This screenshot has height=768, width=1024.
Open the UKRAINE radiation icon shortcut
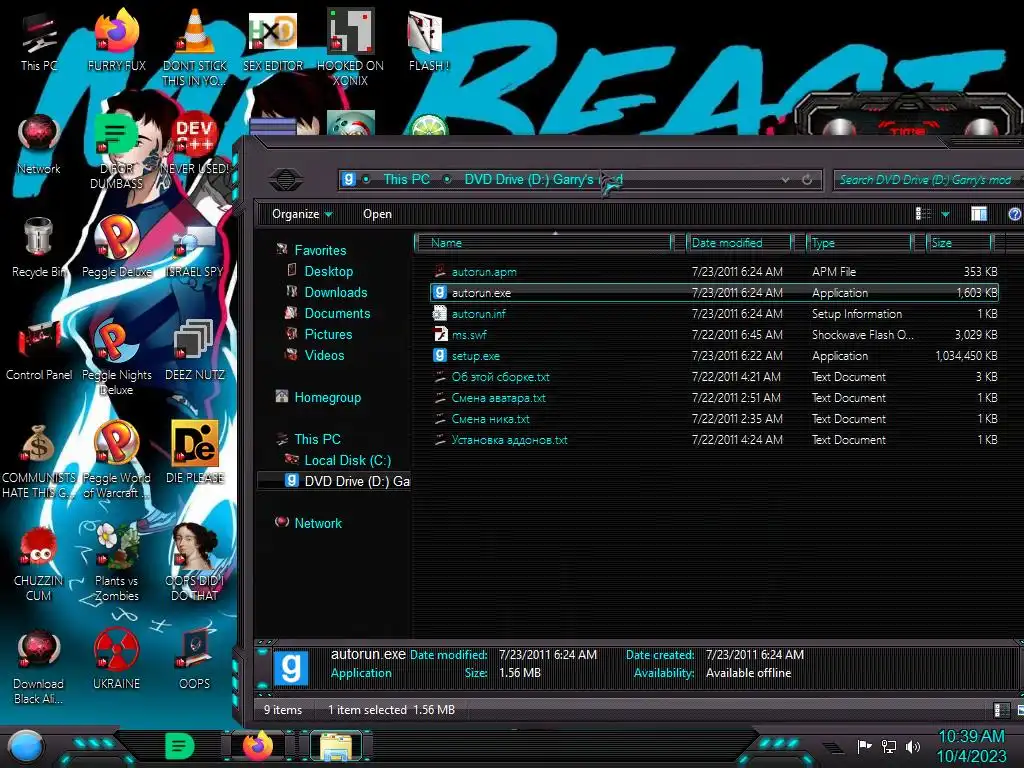click(116, 660)
